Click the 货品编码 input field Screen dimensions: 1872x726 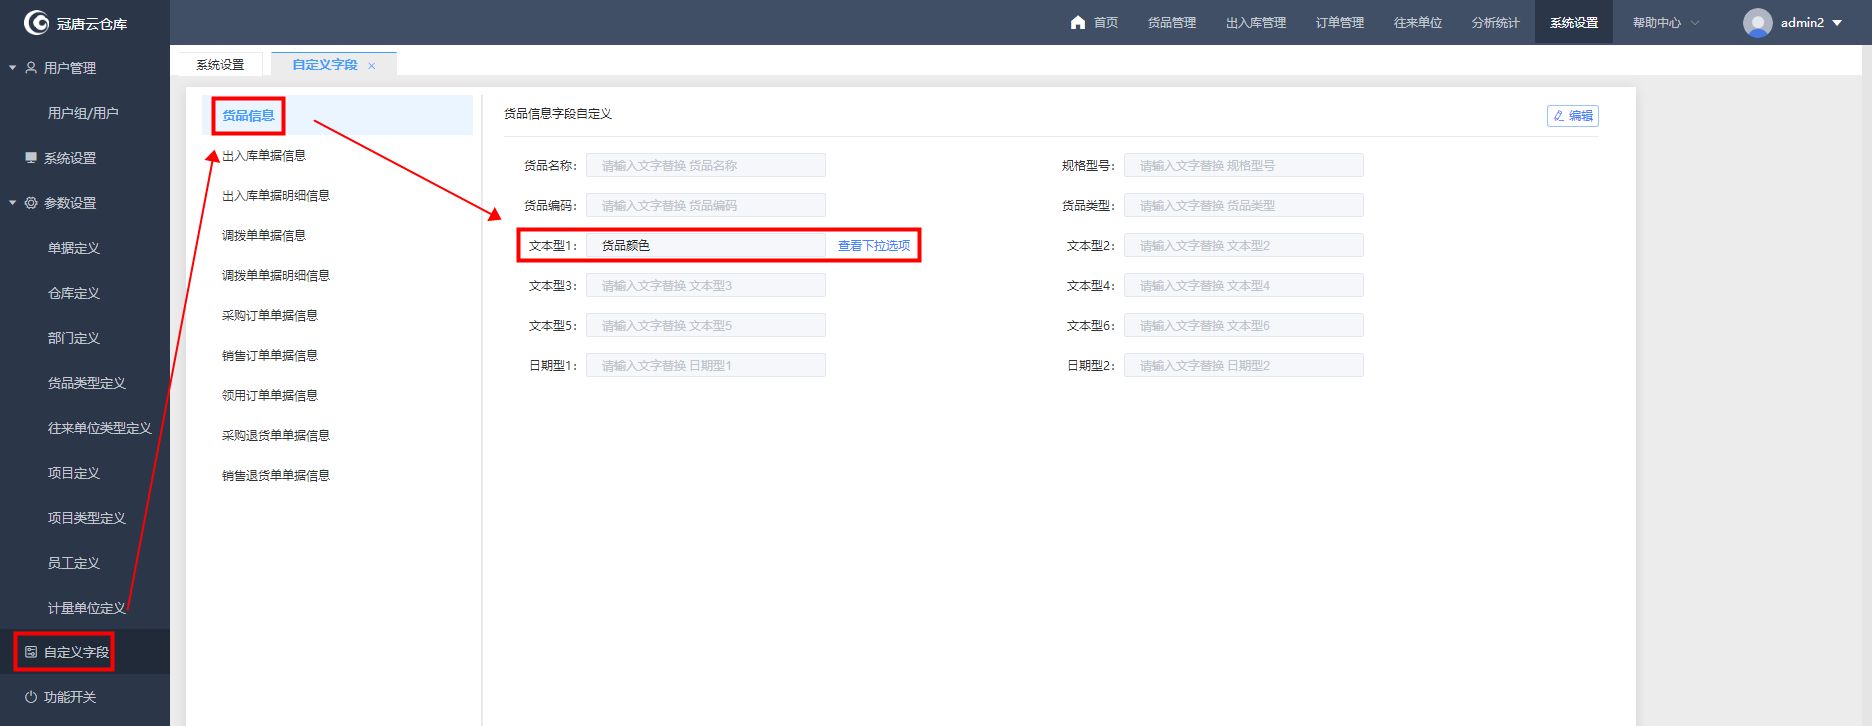pos(706,206)
